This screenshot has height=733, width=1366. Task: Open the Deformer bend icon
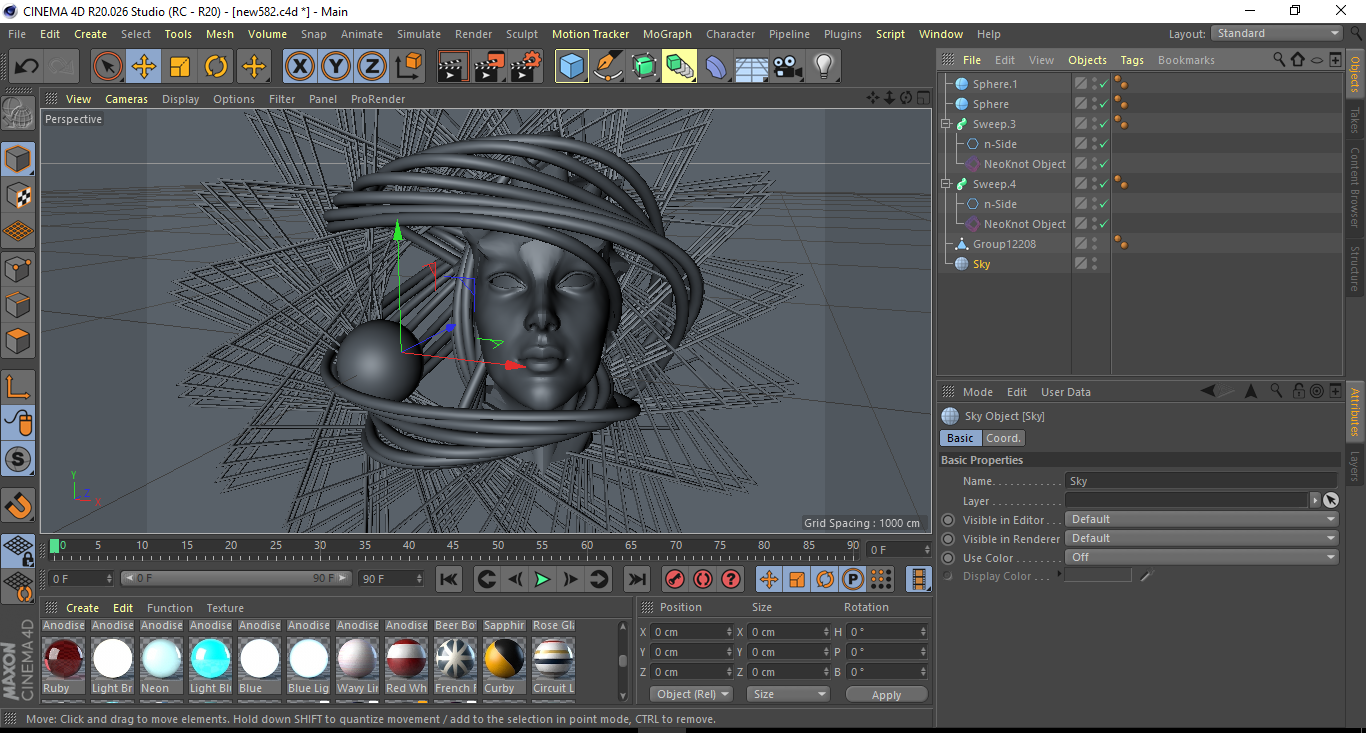(716, 67)
